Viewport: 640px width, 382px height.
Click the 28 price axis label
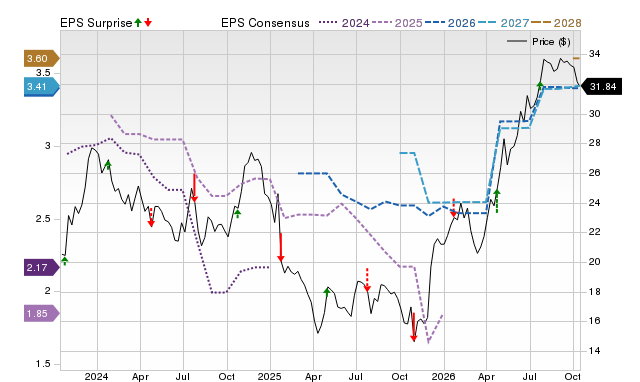pyautogui.click(x=595, y=143)
